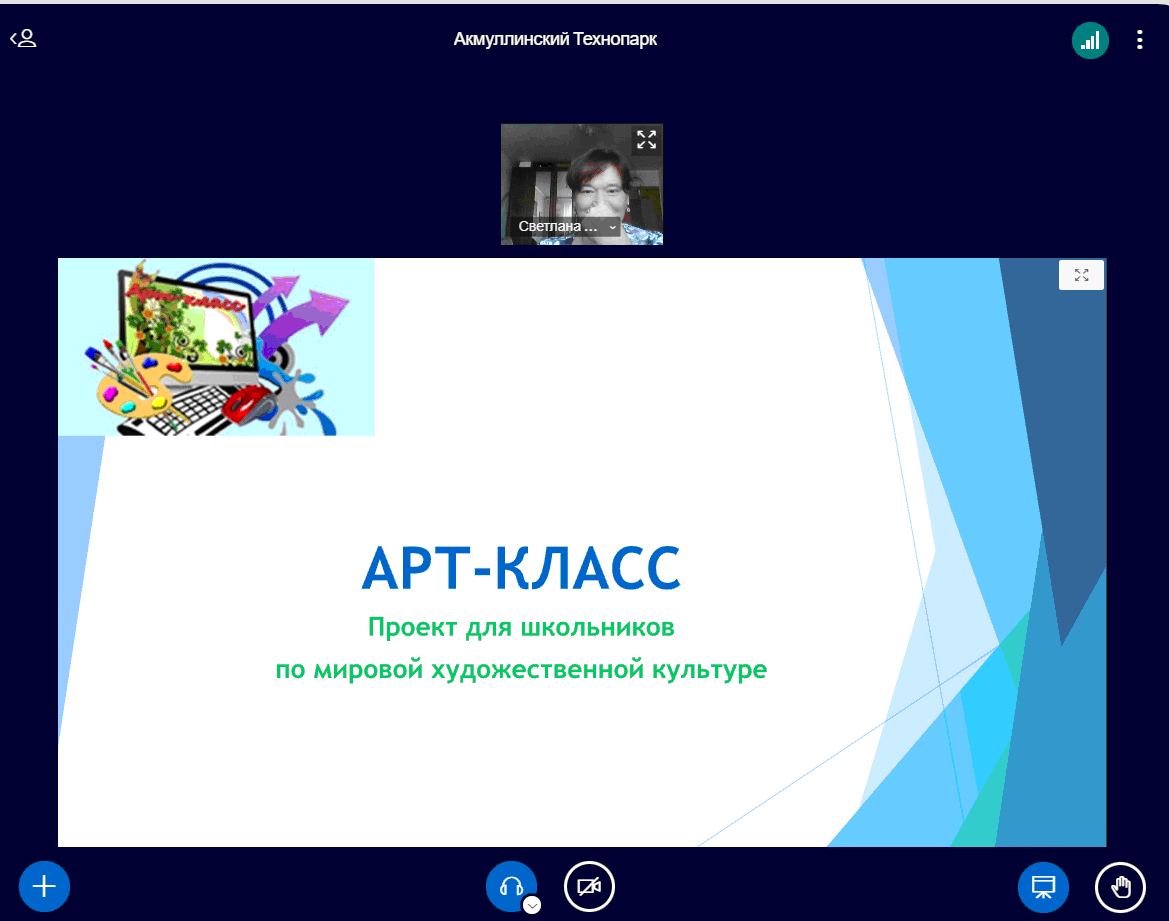The image size is (1169, 921).
Task: Click the "по мировой художественной культуре" text
Action: pos(521,669)
